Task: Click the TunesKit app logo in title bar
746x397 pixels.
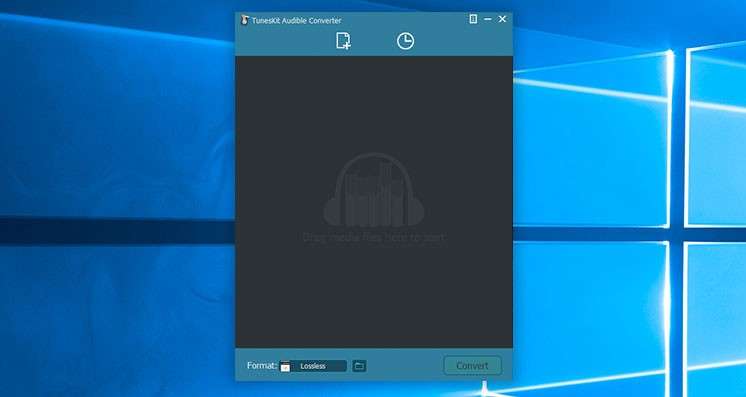Action: (245, 20)
